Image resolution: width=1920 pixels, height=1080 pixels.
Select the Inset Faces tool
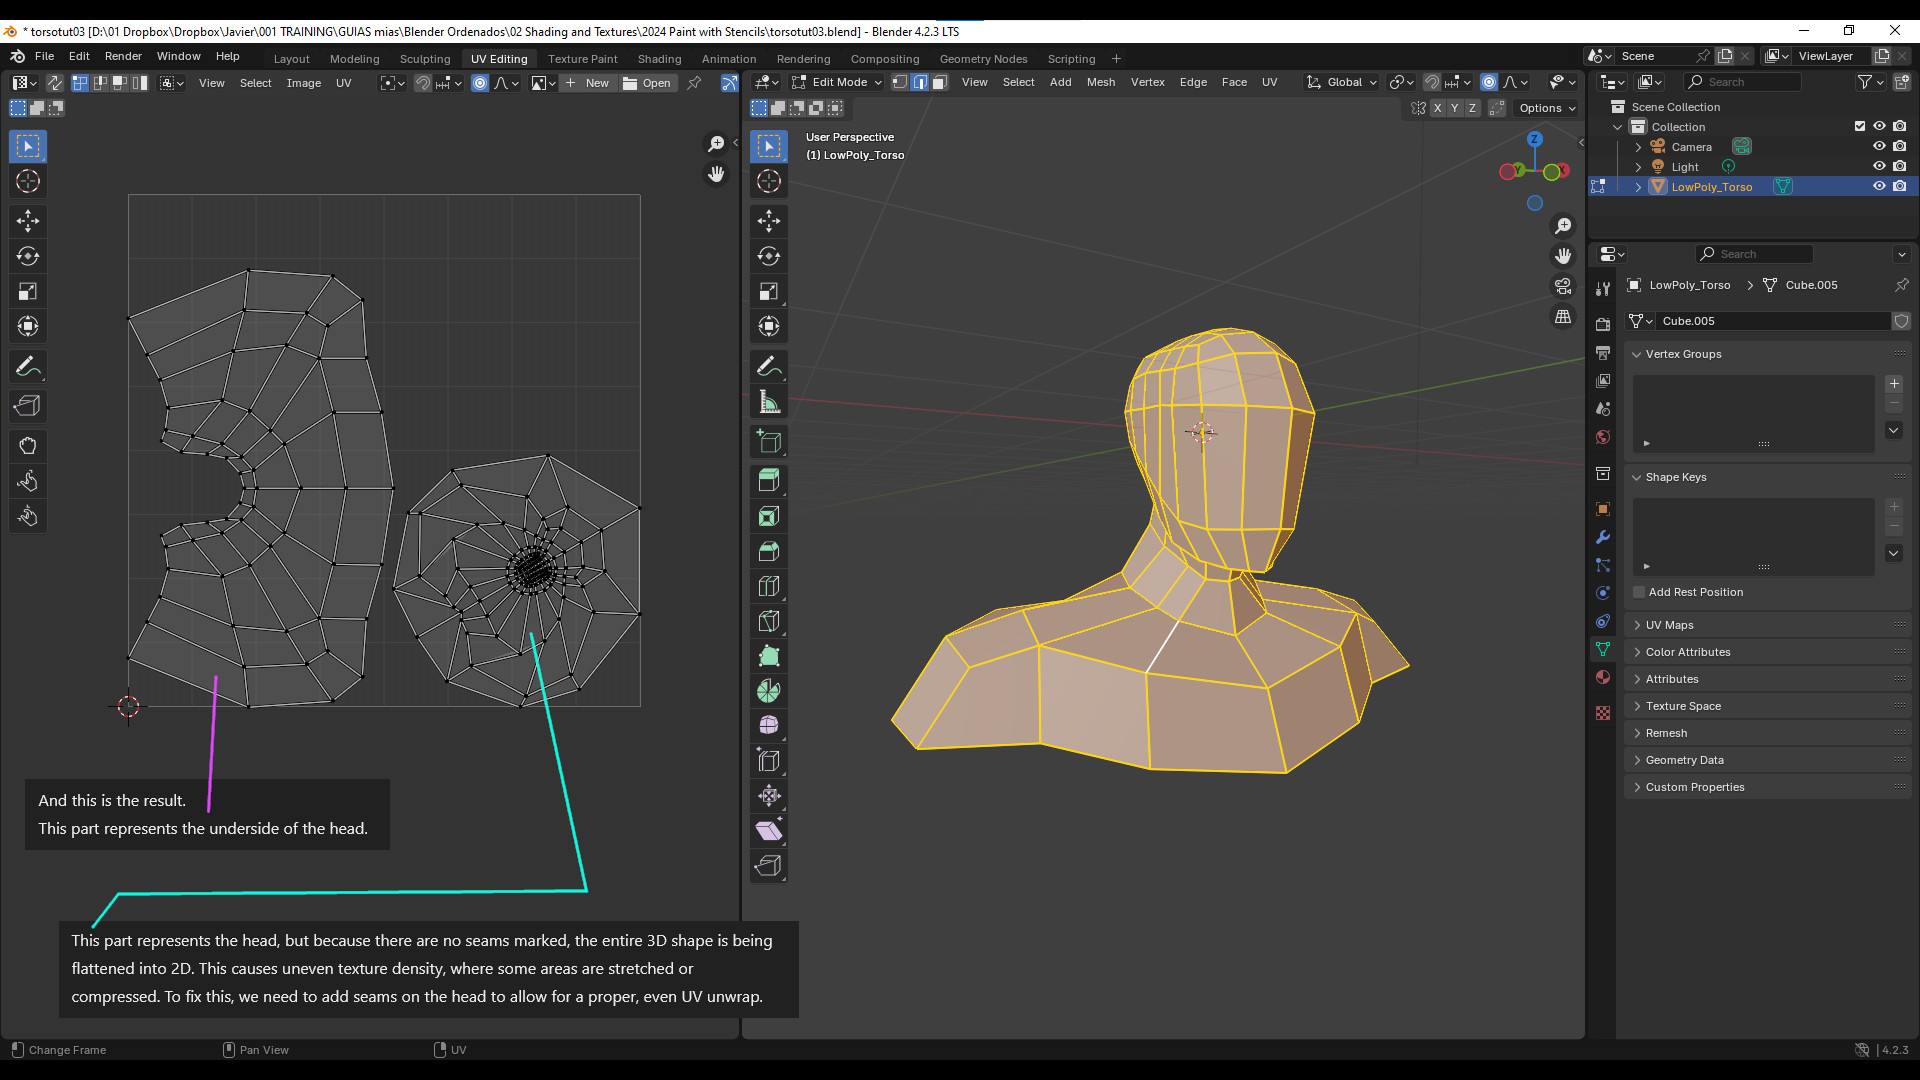point(769,516)
